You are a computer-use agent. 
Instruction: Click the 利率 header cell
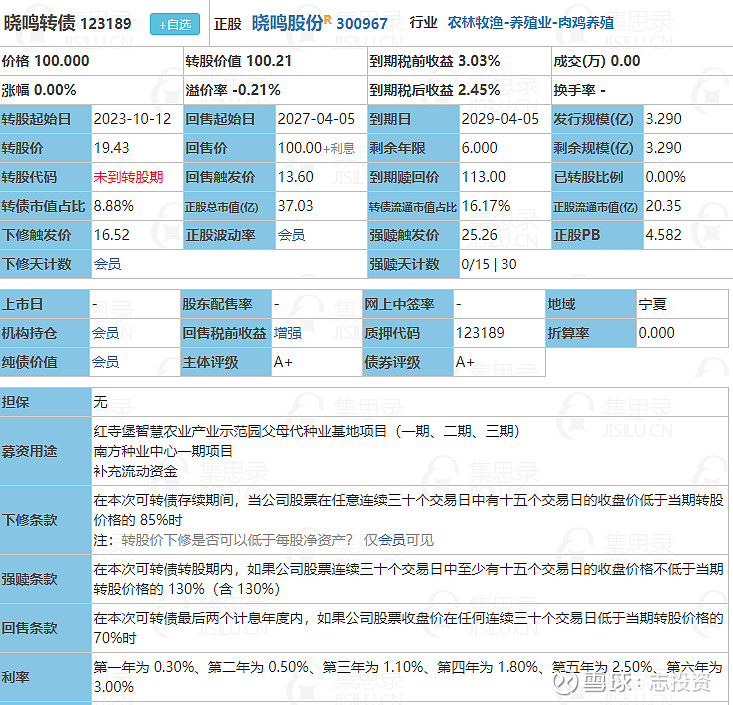[45, 677]
